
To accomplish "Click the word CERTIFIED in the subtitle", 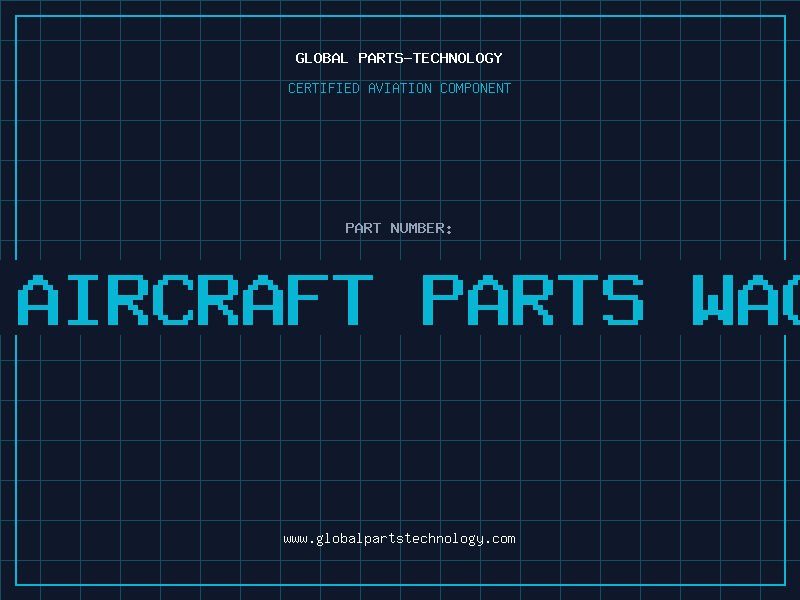I will pyautogui.click(x=324, y=88).
